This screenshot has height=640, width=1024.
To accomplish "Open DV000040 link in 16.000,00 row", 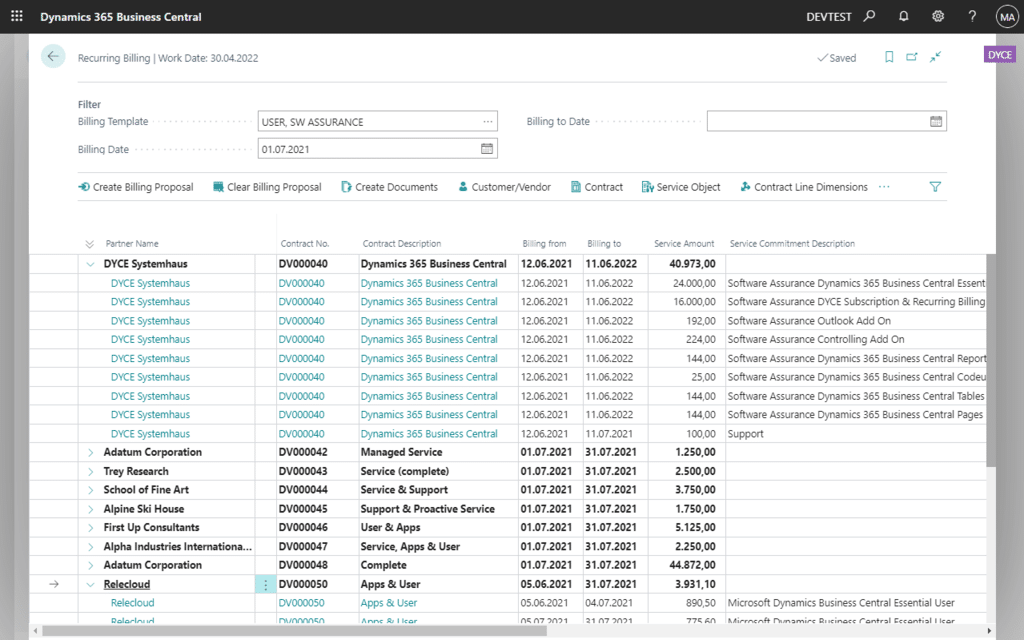I will [302, 302].
